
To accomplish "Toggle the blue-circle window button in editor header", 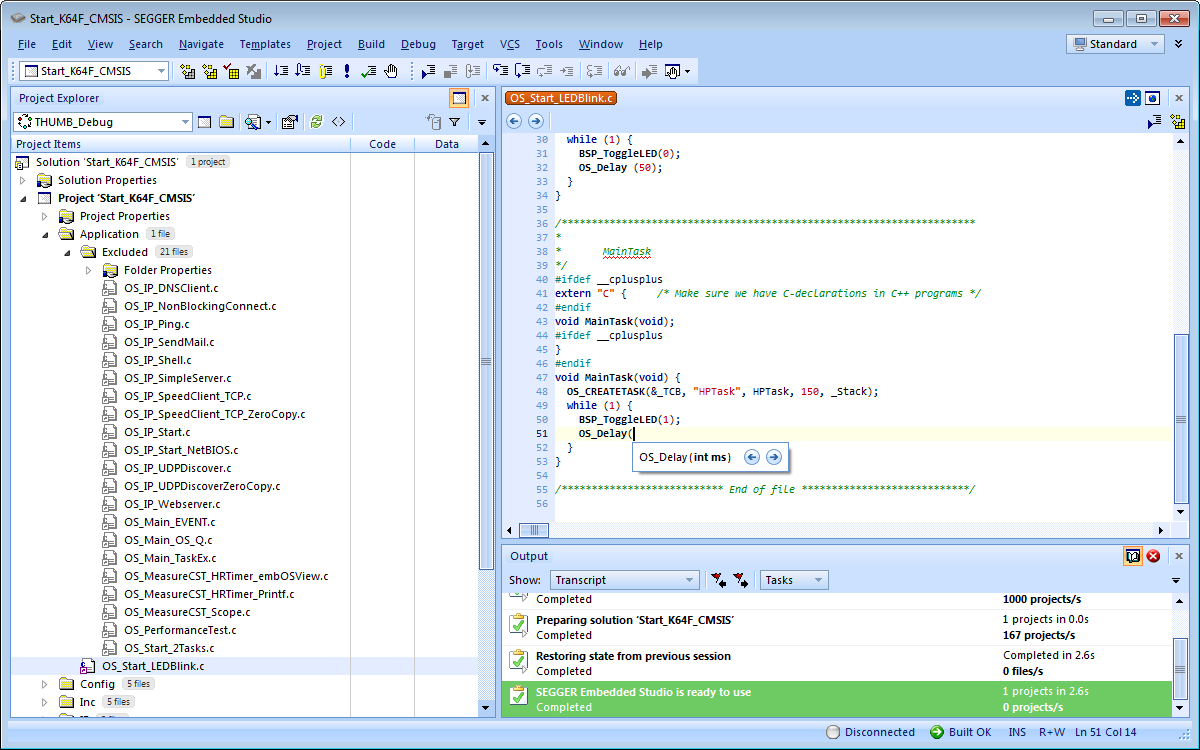I will 1153,98.
